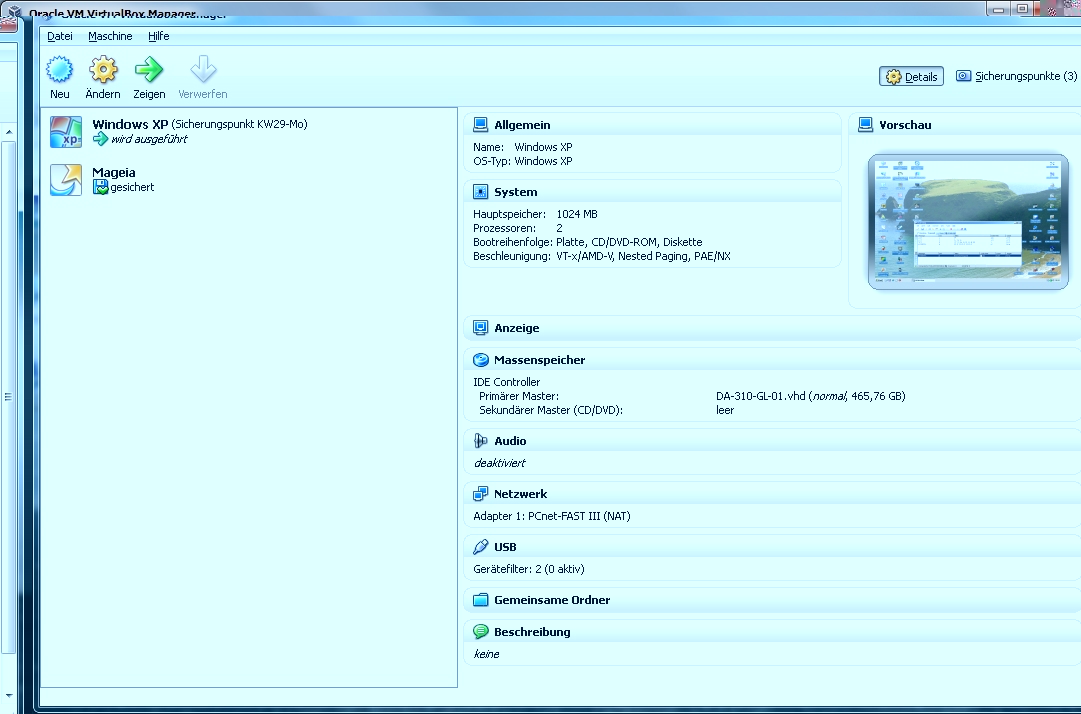This screenshot has height=714, width=1081.
Task: Click the OS-Typ Windows XP text
Action: click(523, 161)
